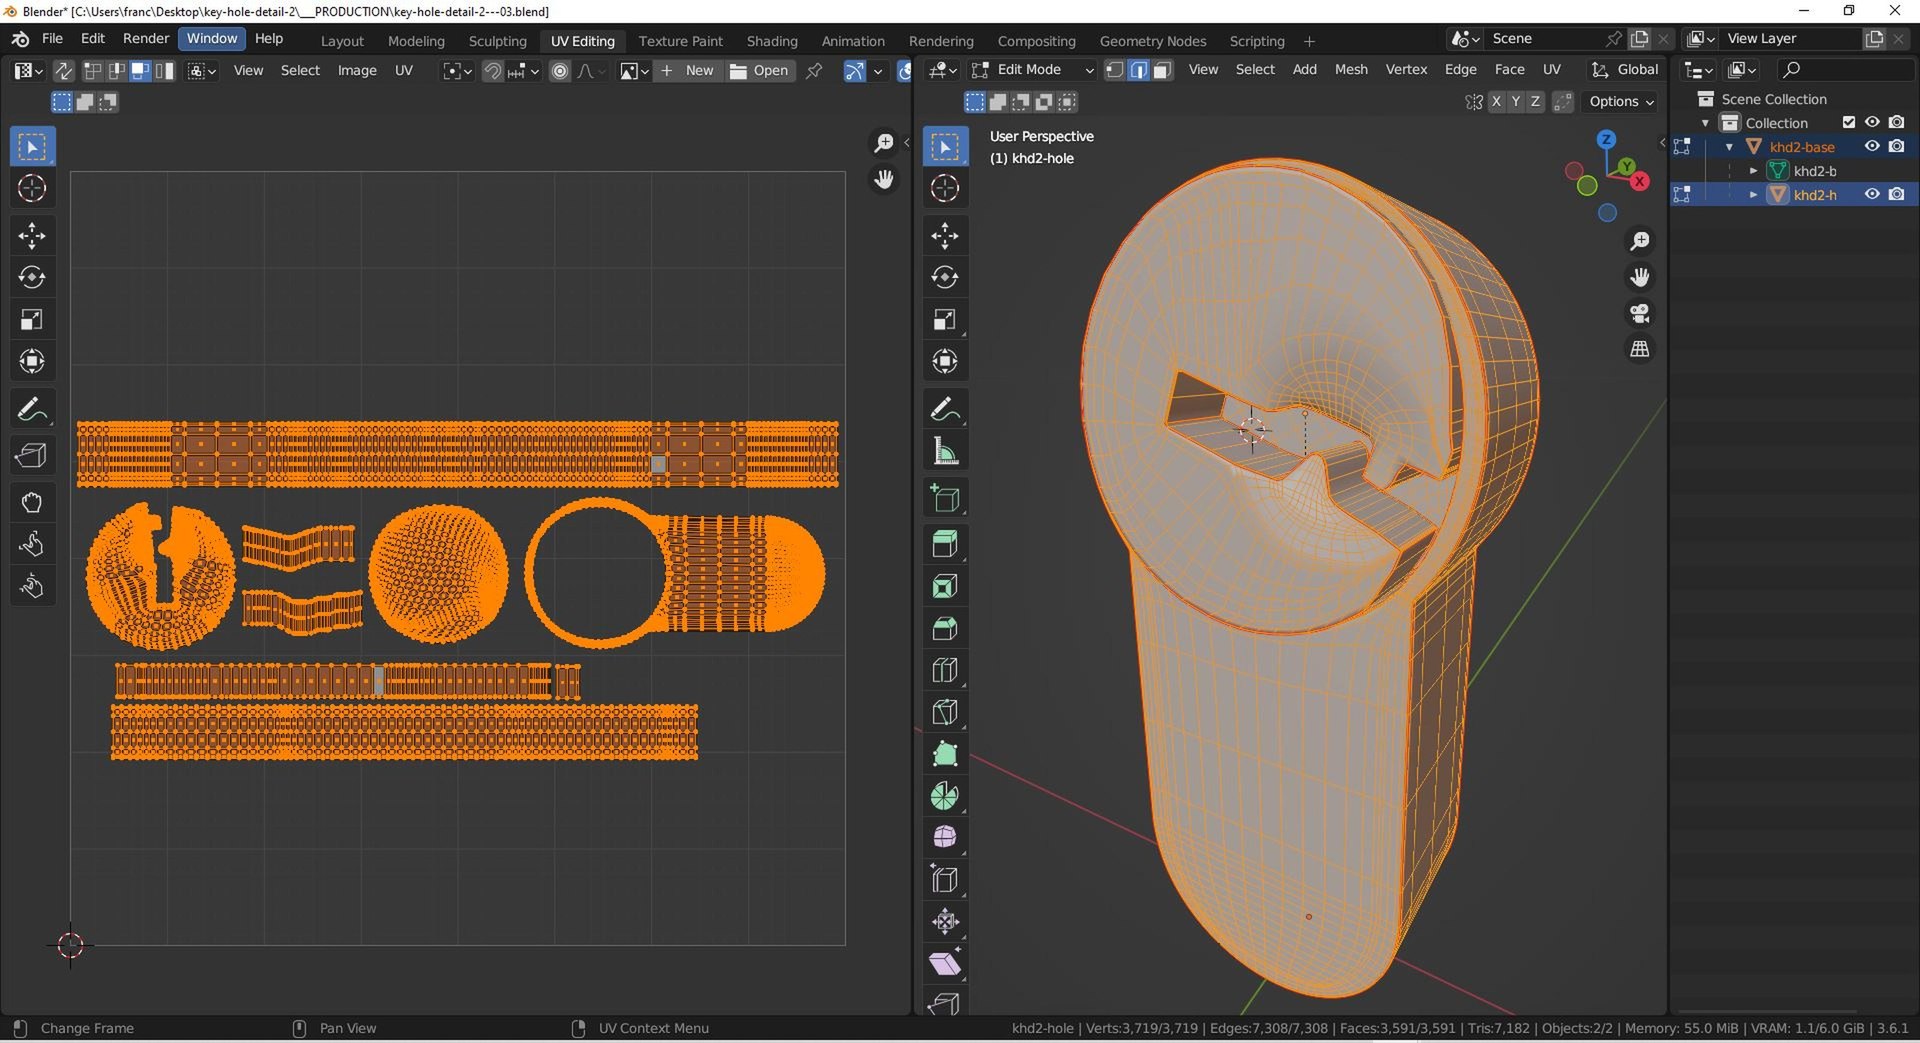Choose the Grab sculpt tool in UV editor
Viewport: 1920px width, 1043px height.
coord(32,502)
